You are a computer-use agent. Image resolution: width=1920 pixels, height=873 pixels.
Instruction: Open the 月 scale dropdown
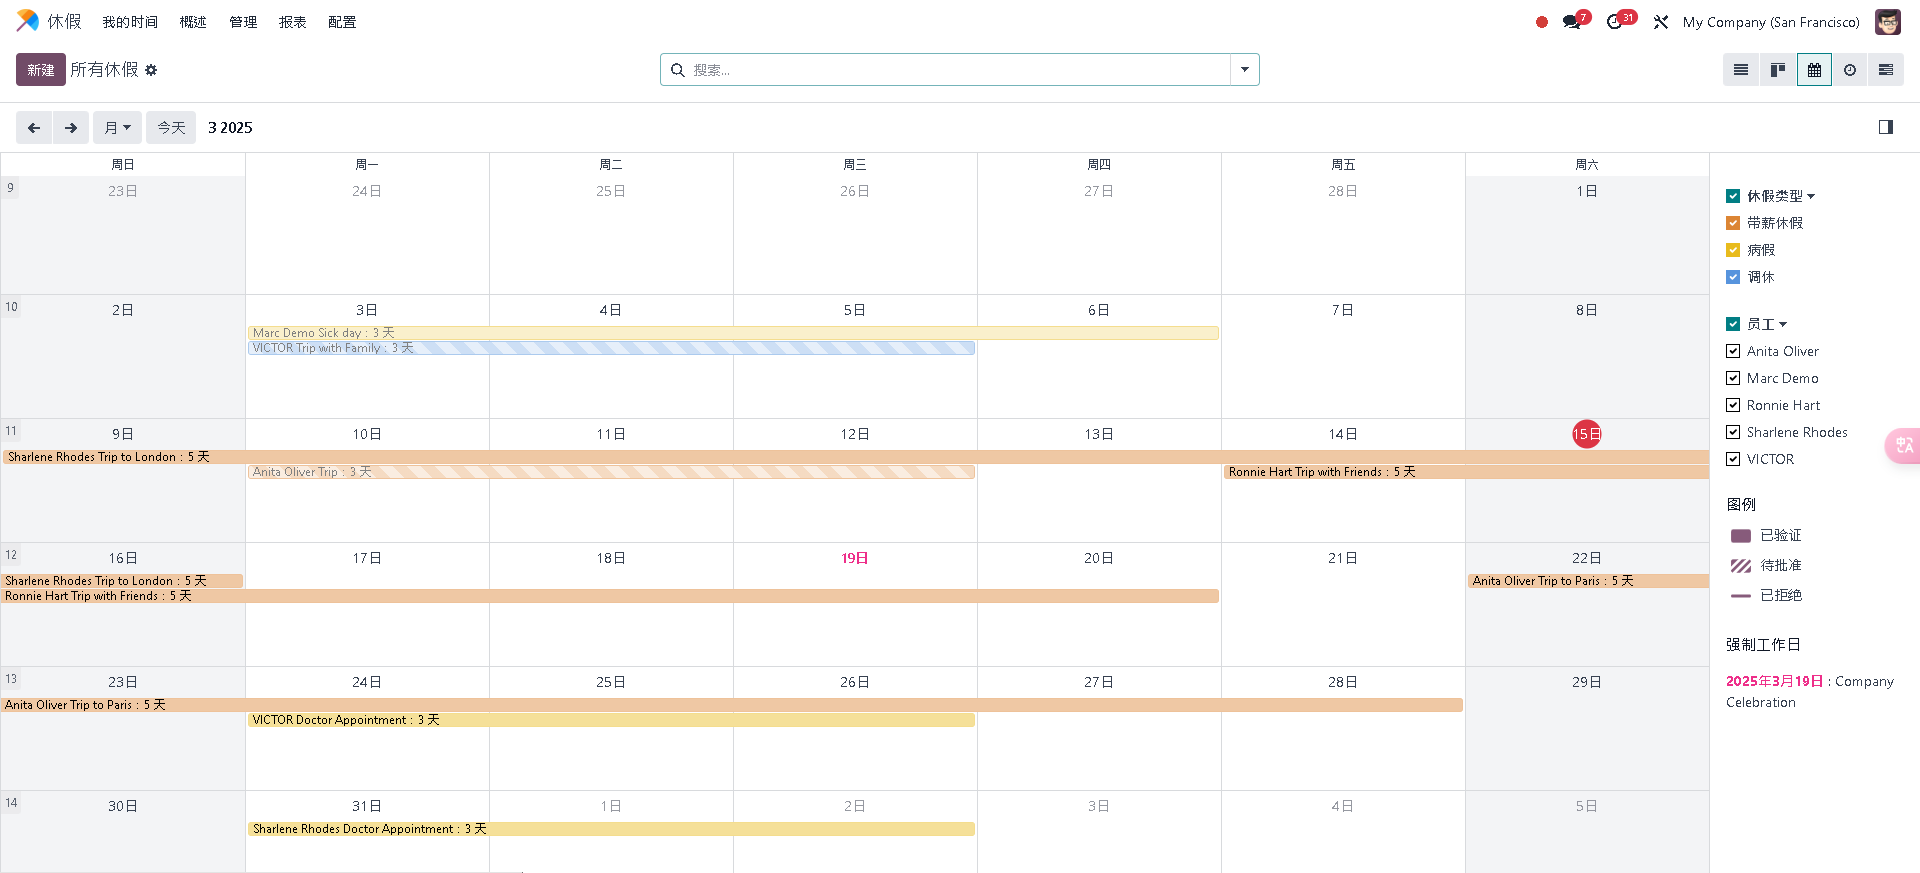point(117,128)
